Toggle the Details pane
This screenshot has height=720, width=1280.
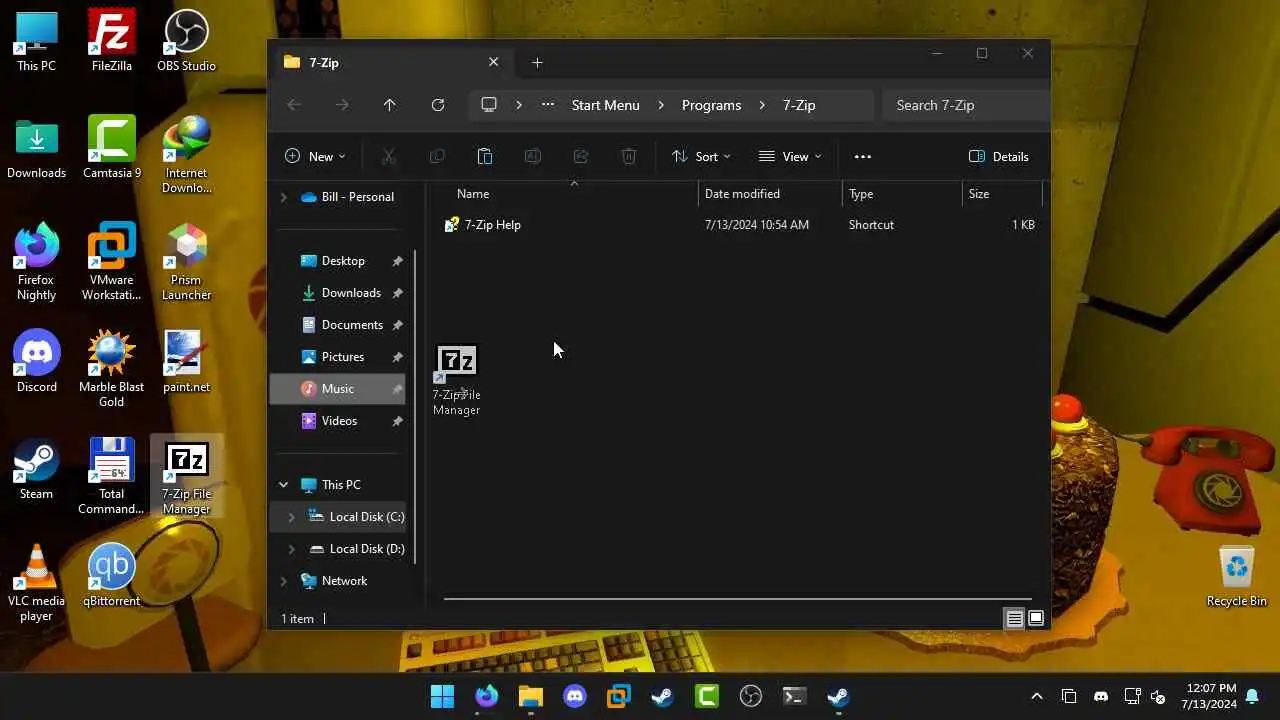(999, 156)
